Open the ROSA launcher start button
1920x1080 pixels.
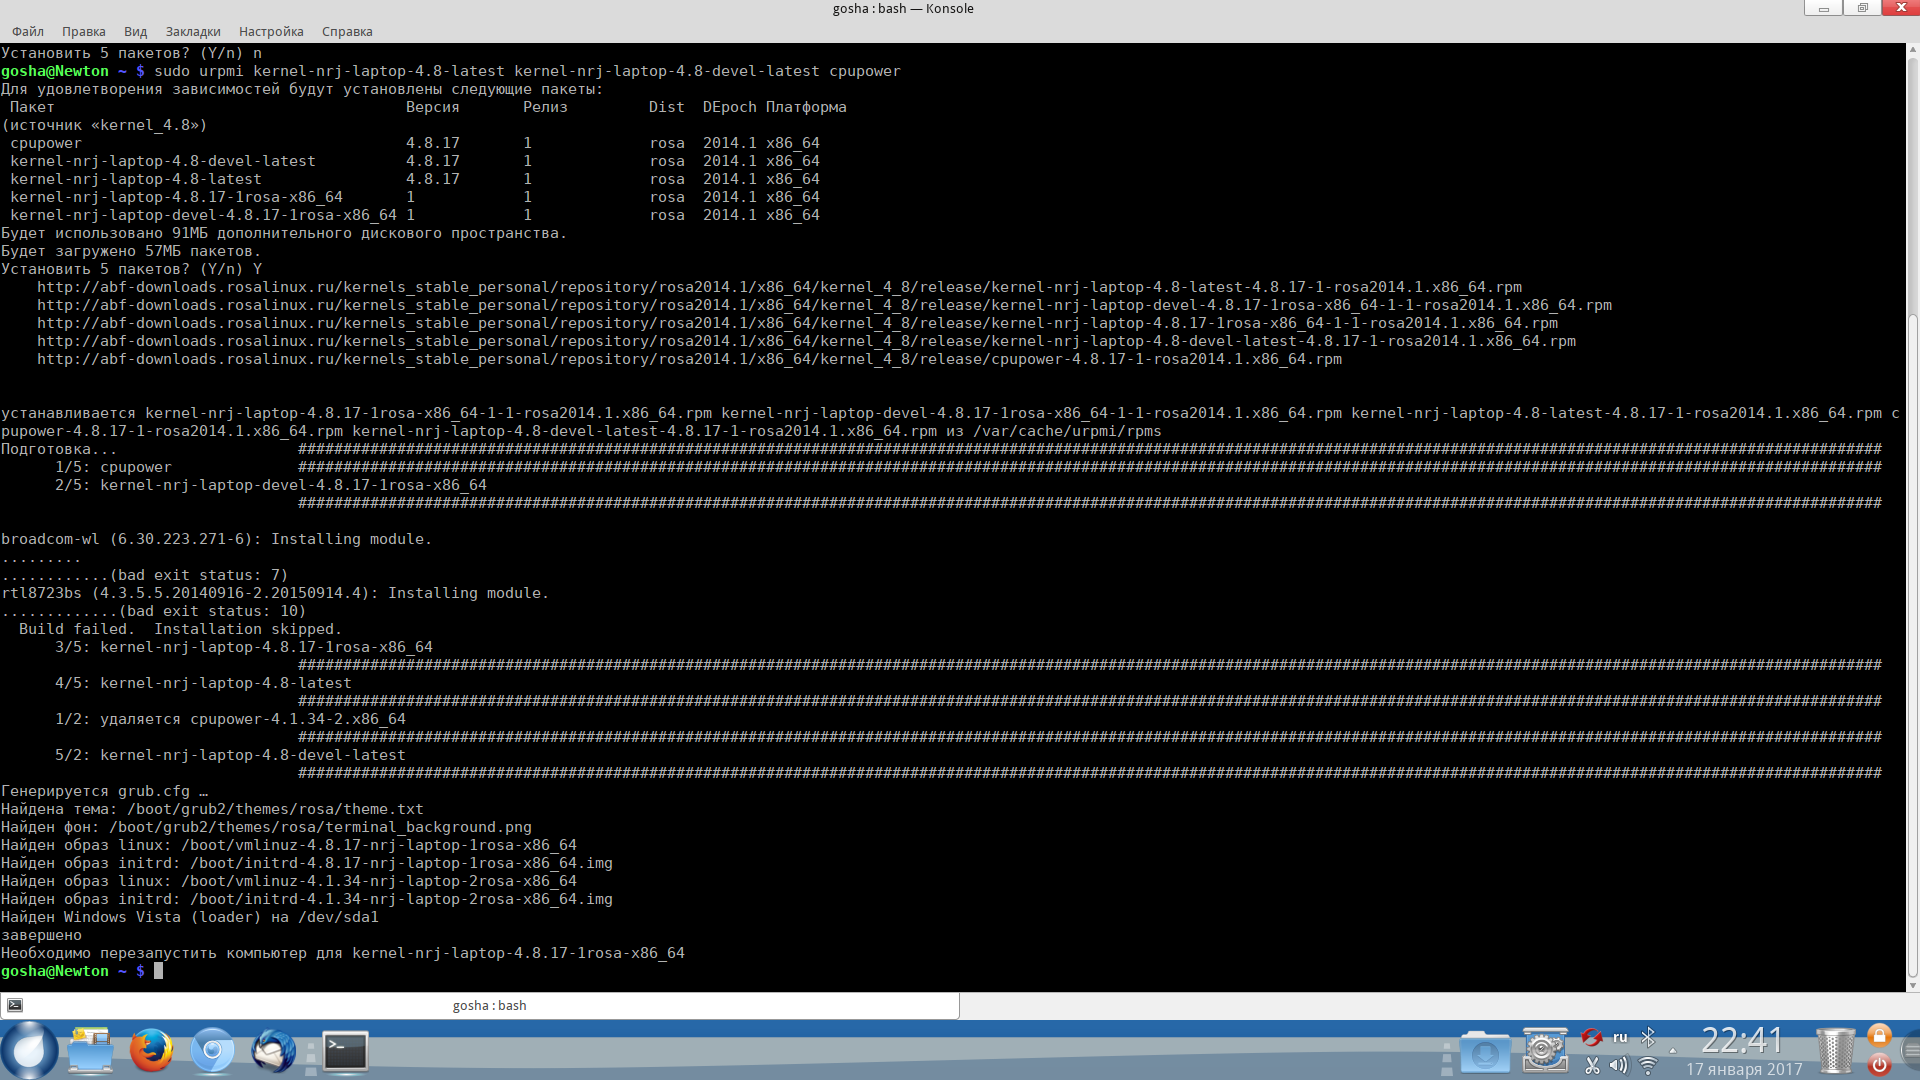(x=28, y=1050)
